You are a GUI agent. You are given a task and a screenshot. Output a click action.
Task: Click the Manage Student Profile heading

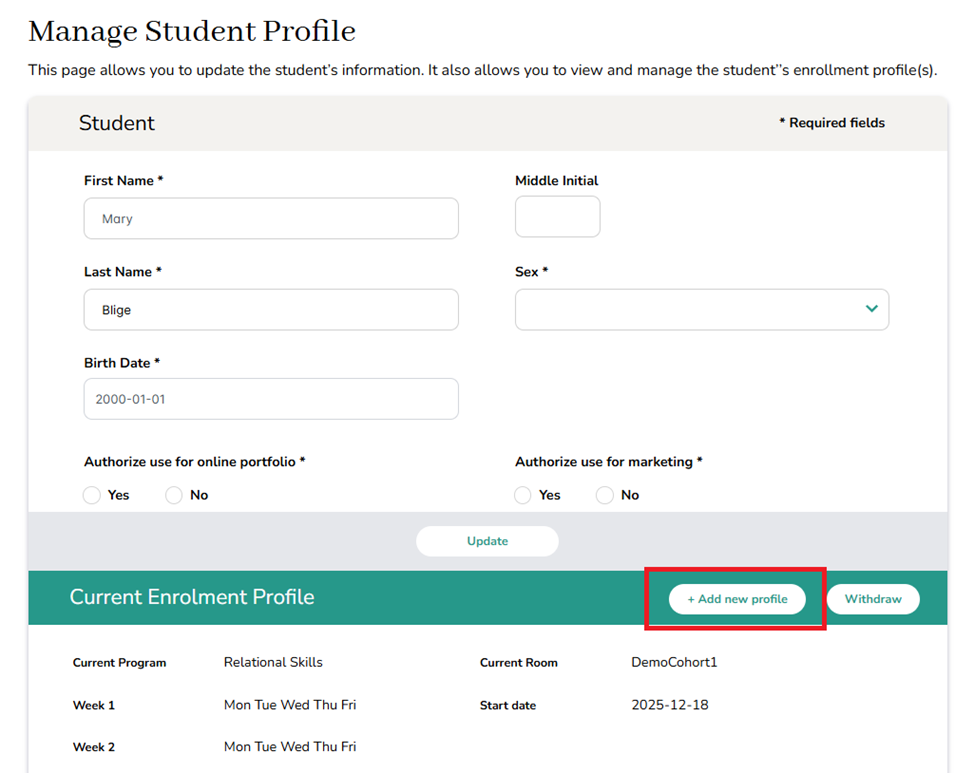click(192, 32)
